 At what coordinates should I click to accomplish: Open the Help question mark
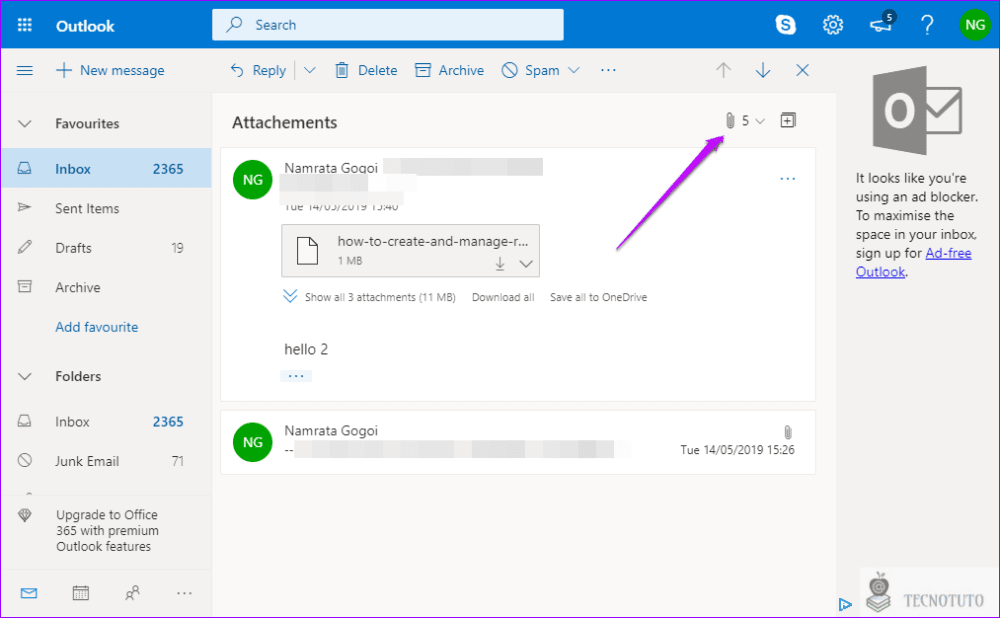pos(927,25)
